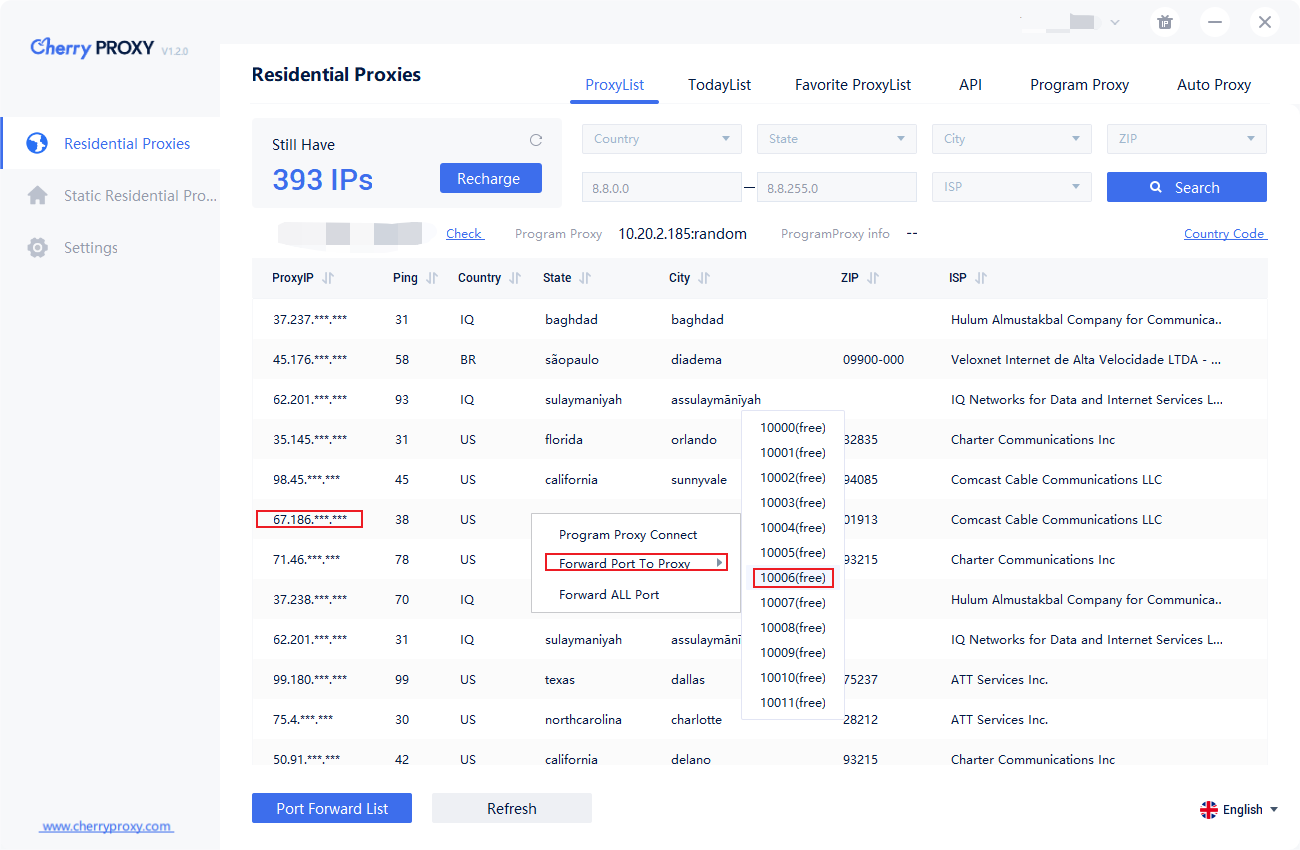Image resolution: width=1300 pixels, height=850 pixels.
Task: Click the 8.8.0.0 start IP field
Action: (x=662, y=187)
